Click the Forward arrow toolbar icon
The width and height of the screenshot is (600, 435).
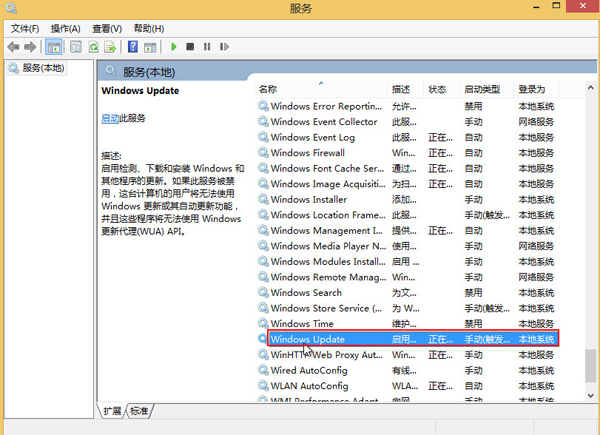[30, 47]
